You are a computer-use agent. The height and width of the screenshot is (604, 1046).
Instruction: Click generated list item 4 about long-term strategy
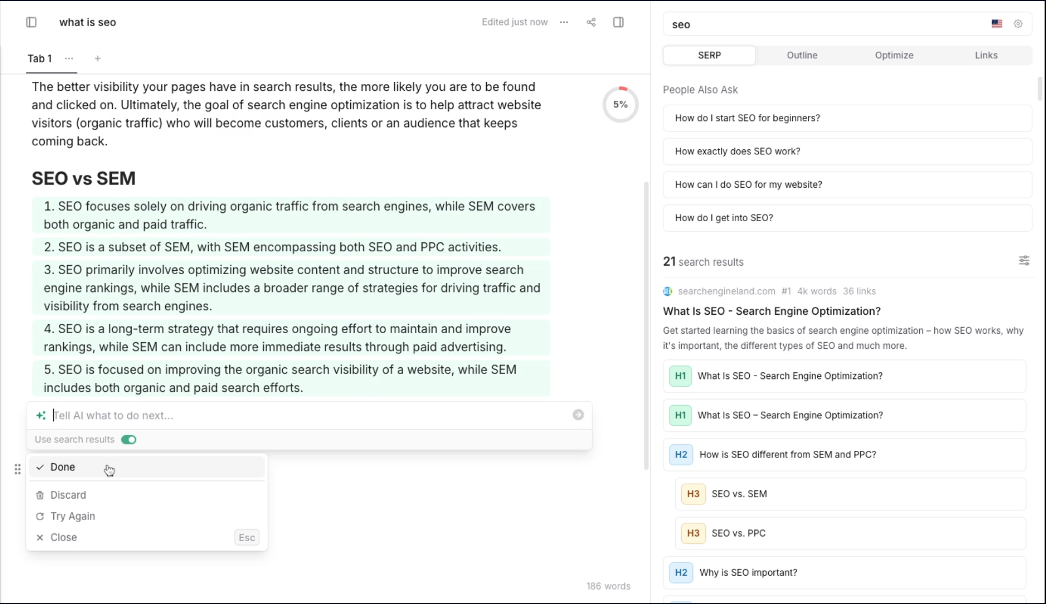tap(291, 338)
